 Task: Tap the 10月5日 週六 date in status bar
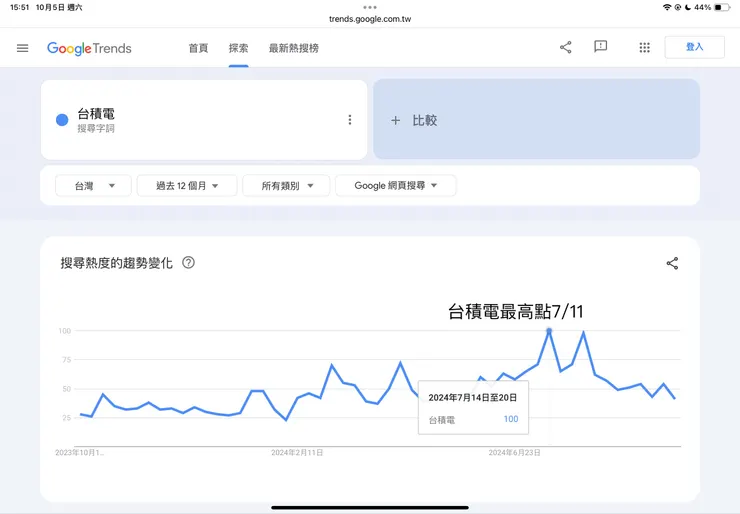pos(59,7)
